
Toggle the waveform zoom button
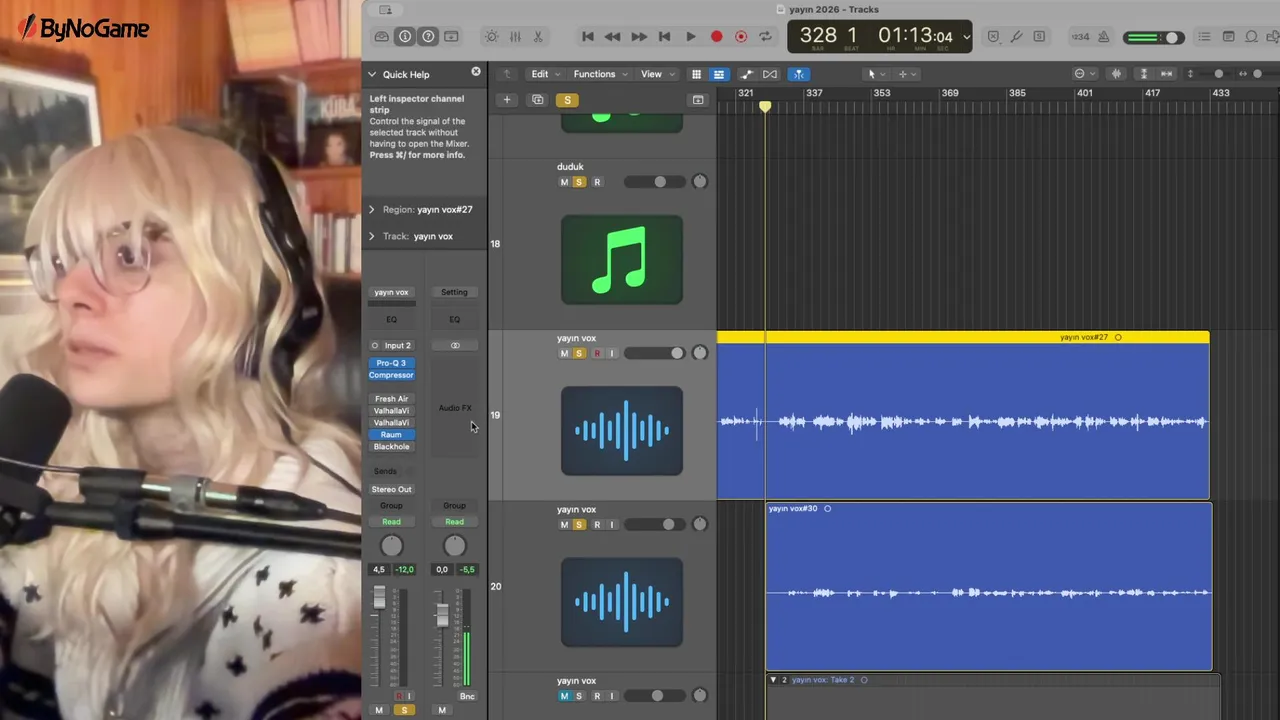[x=1116, y=74]
